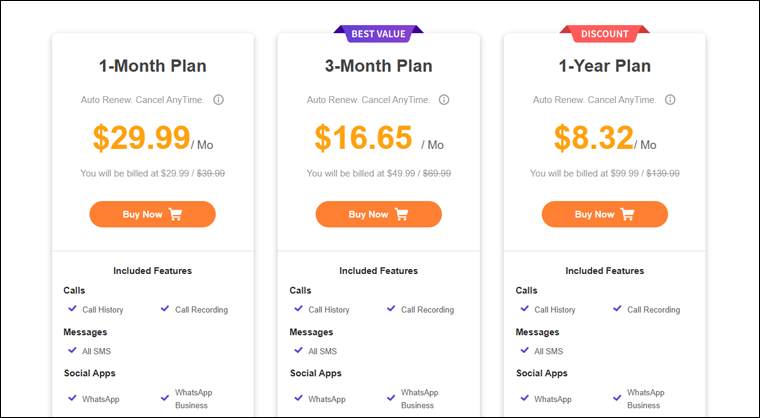This screenshot has width=760, height=418.
Task: Click the red DISCOUNT ribbon
Action: [605, 33]
